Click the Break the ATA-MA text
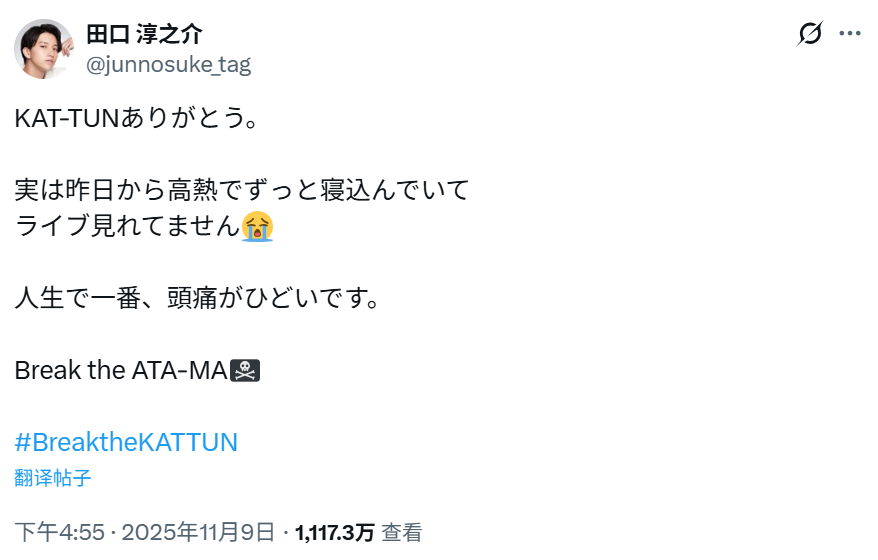 121,370
